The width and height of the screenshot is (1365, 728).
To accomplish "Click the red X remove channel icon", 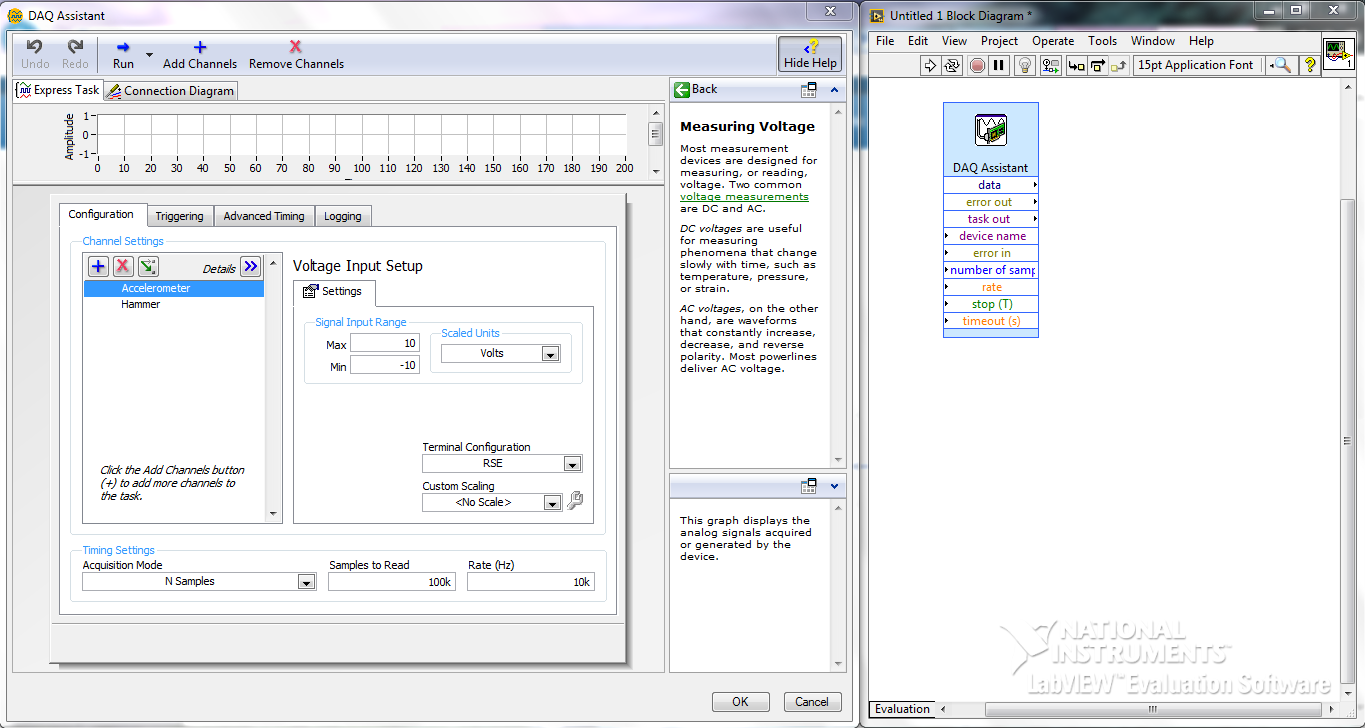I will point(123,266).
